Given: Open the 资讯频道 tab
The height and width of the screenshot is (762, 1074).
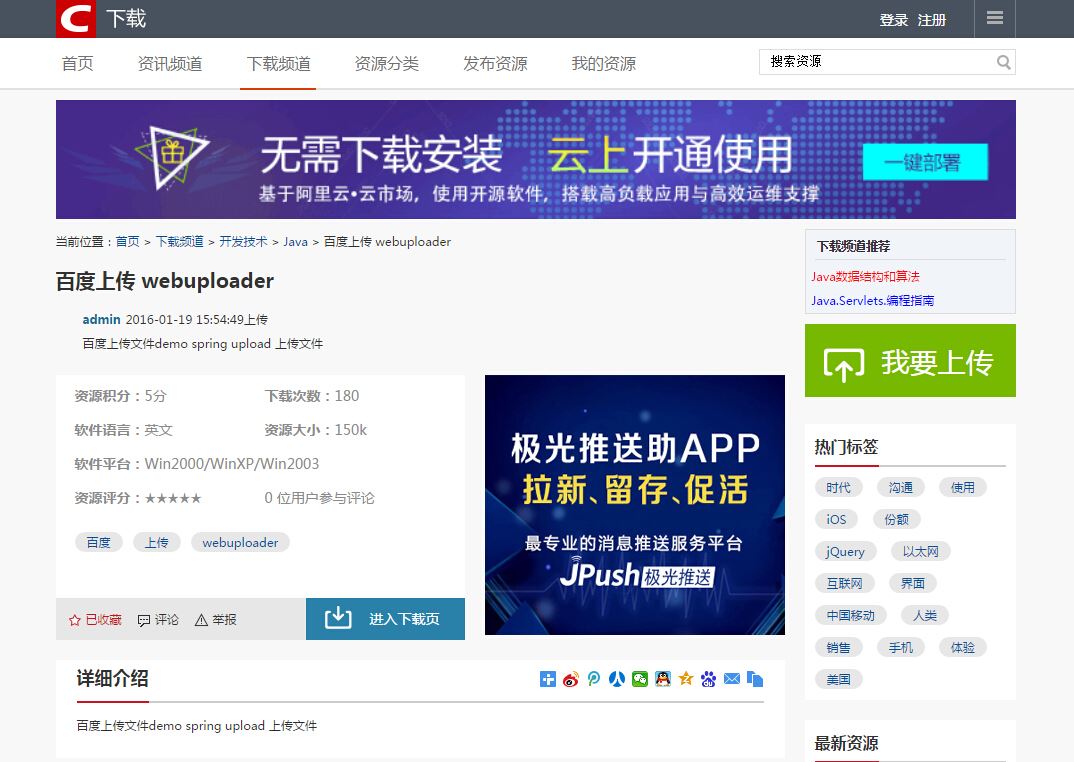Looking at the screenshot, I should tap(170, 64).
